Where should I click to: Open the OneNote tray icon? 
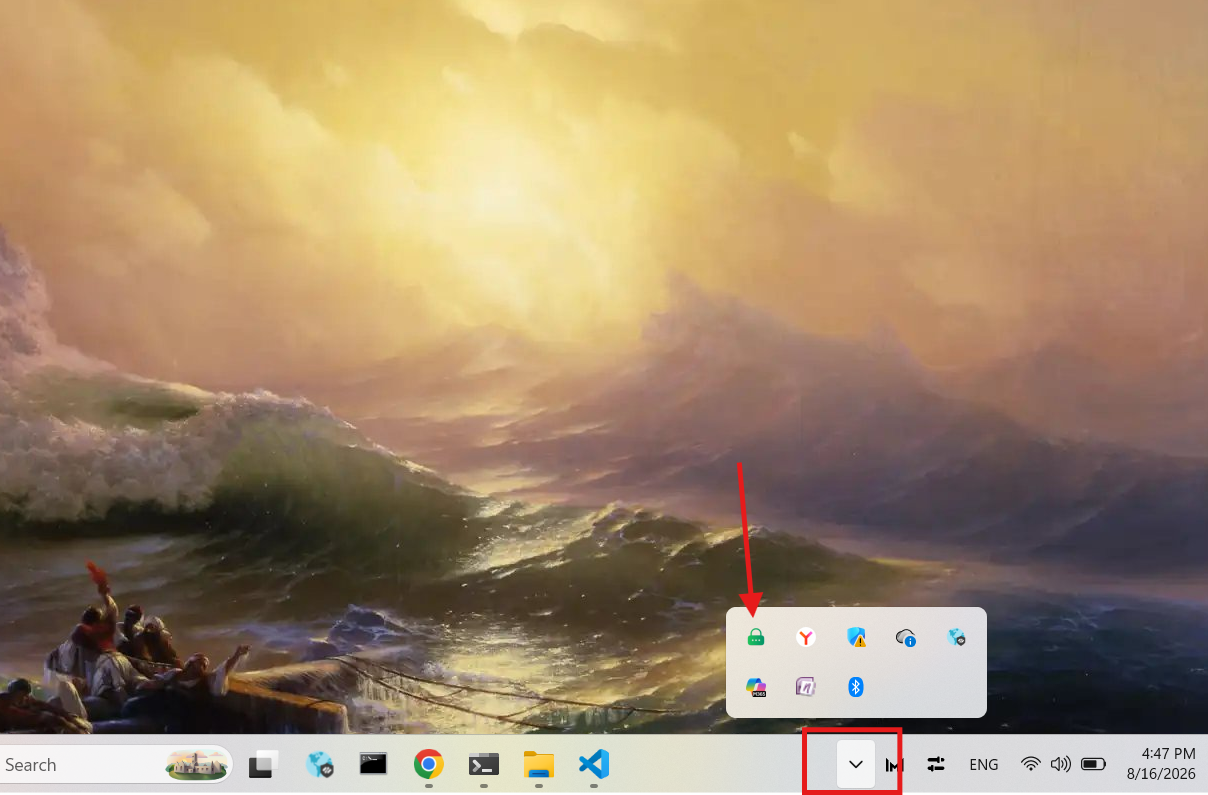point(806,687)
